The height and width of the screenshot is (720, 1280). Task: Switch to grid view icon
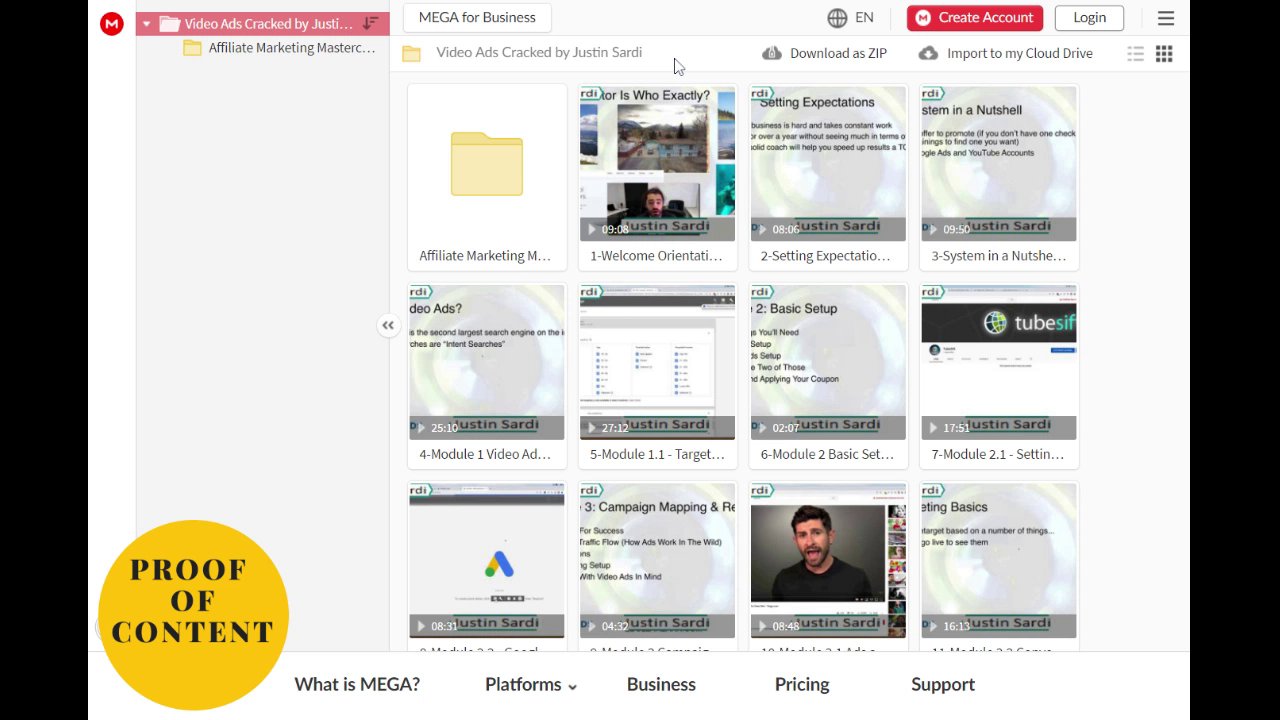[1164, 54]
